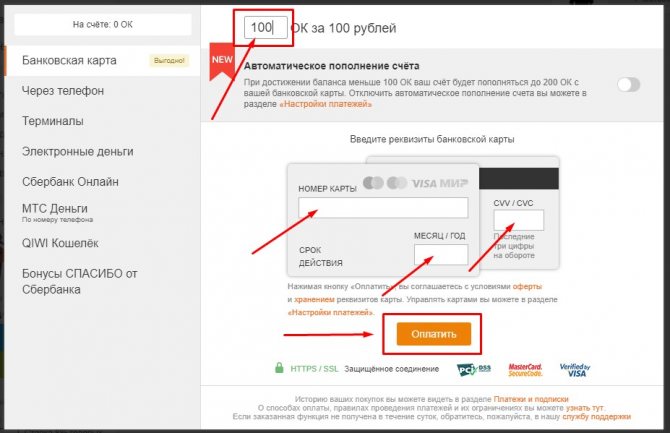Click the МИР logo on card form
Viewport: 670px width, 433px height.
coord(454,183)
